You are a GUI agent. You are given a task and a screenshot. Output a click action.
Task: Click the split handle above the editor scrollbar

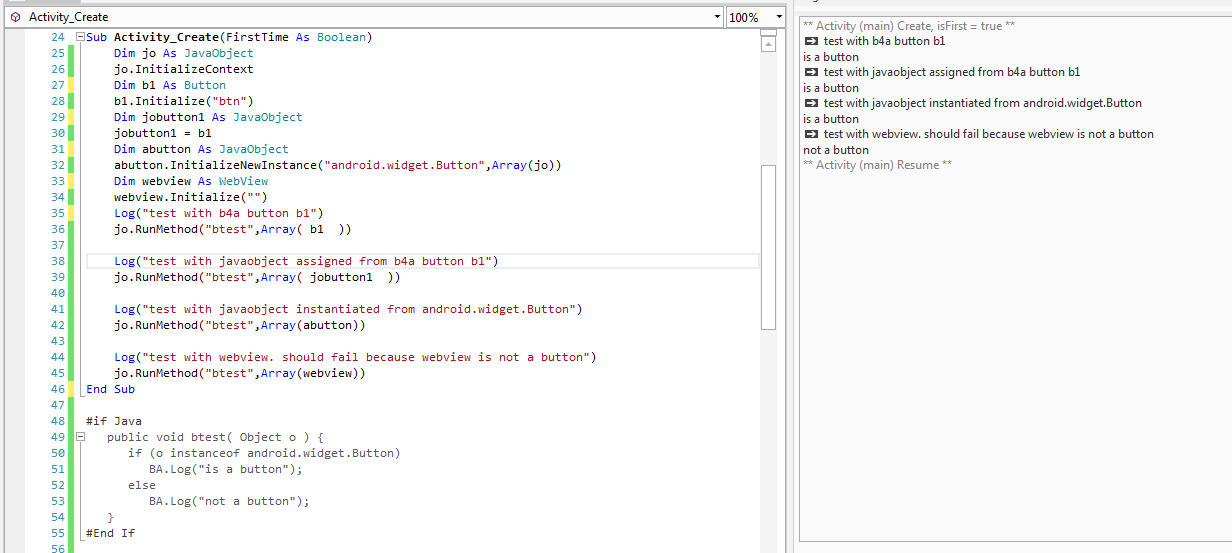[768, 34]
